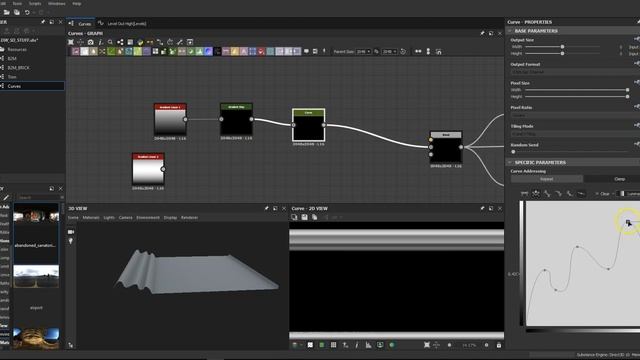This screenshot has height=360, width=640.
Task: Click horizontal align nodes icon in graph toolbar
Action: [x=418, y=51]
